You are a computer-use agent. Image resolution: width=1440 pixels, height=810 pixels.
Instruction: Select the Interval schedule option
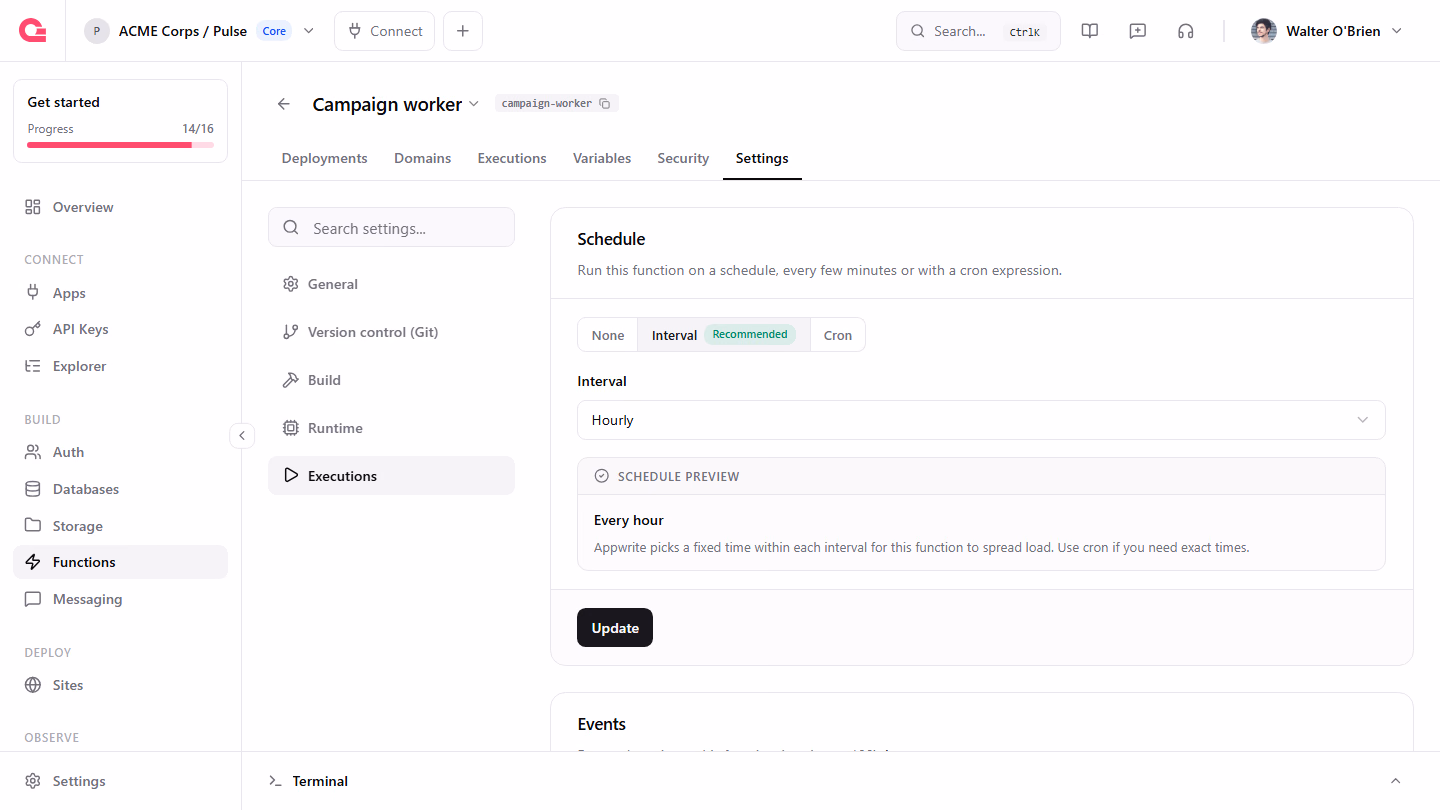click(724, 335)
